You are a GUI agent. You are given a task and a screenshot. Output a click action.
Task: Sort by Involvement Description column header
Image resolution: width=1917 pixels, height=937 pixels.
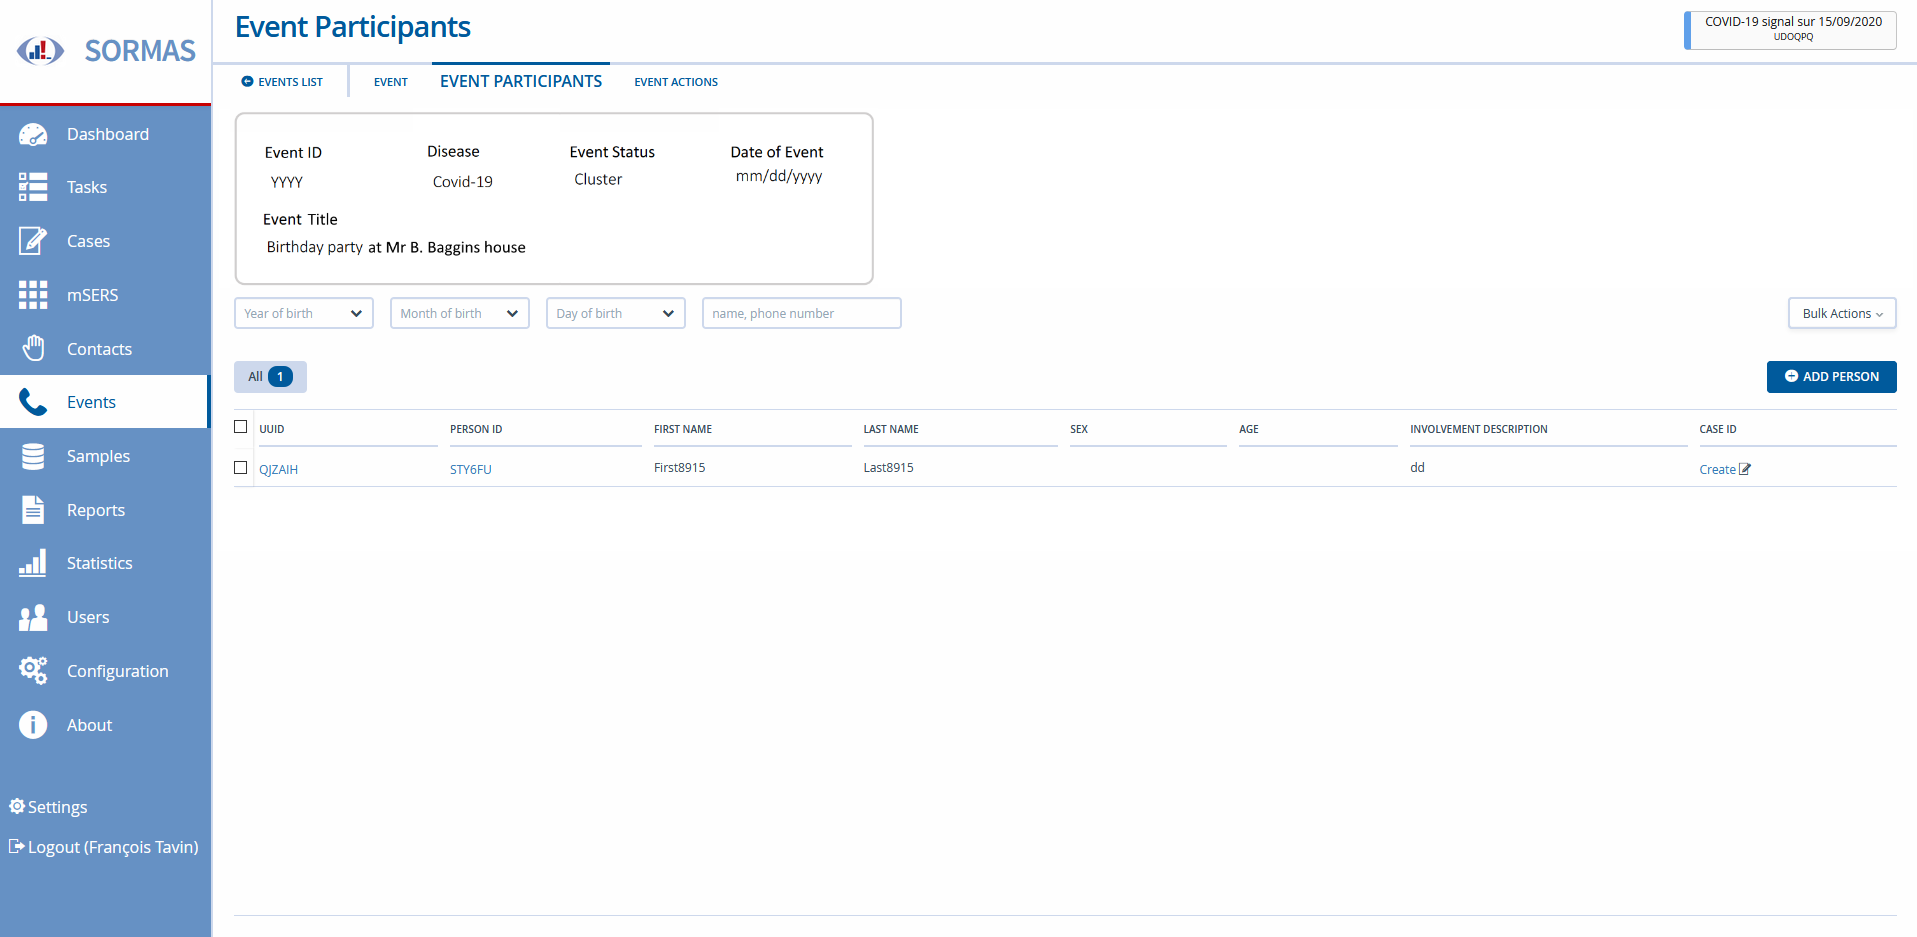(1479, 429)
